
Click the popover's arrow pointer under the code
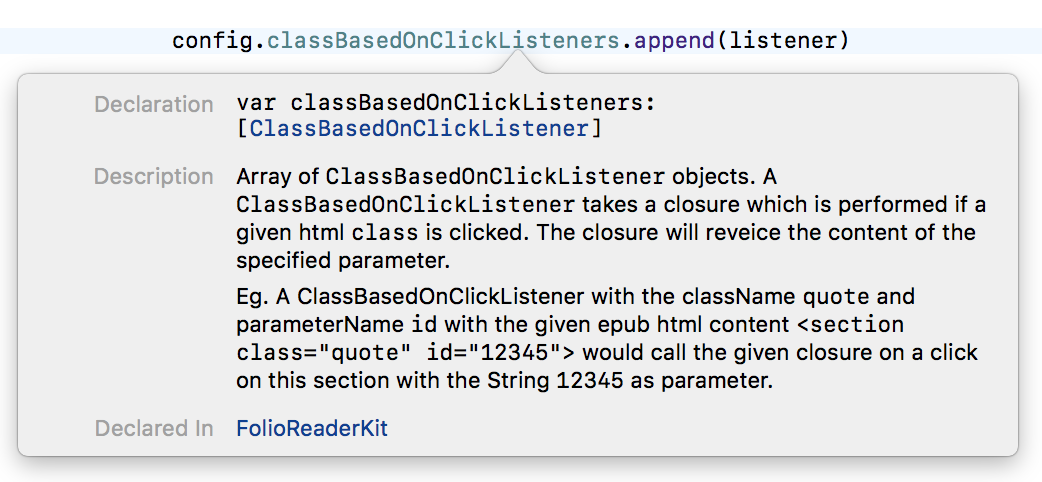(x=516, y=63)
